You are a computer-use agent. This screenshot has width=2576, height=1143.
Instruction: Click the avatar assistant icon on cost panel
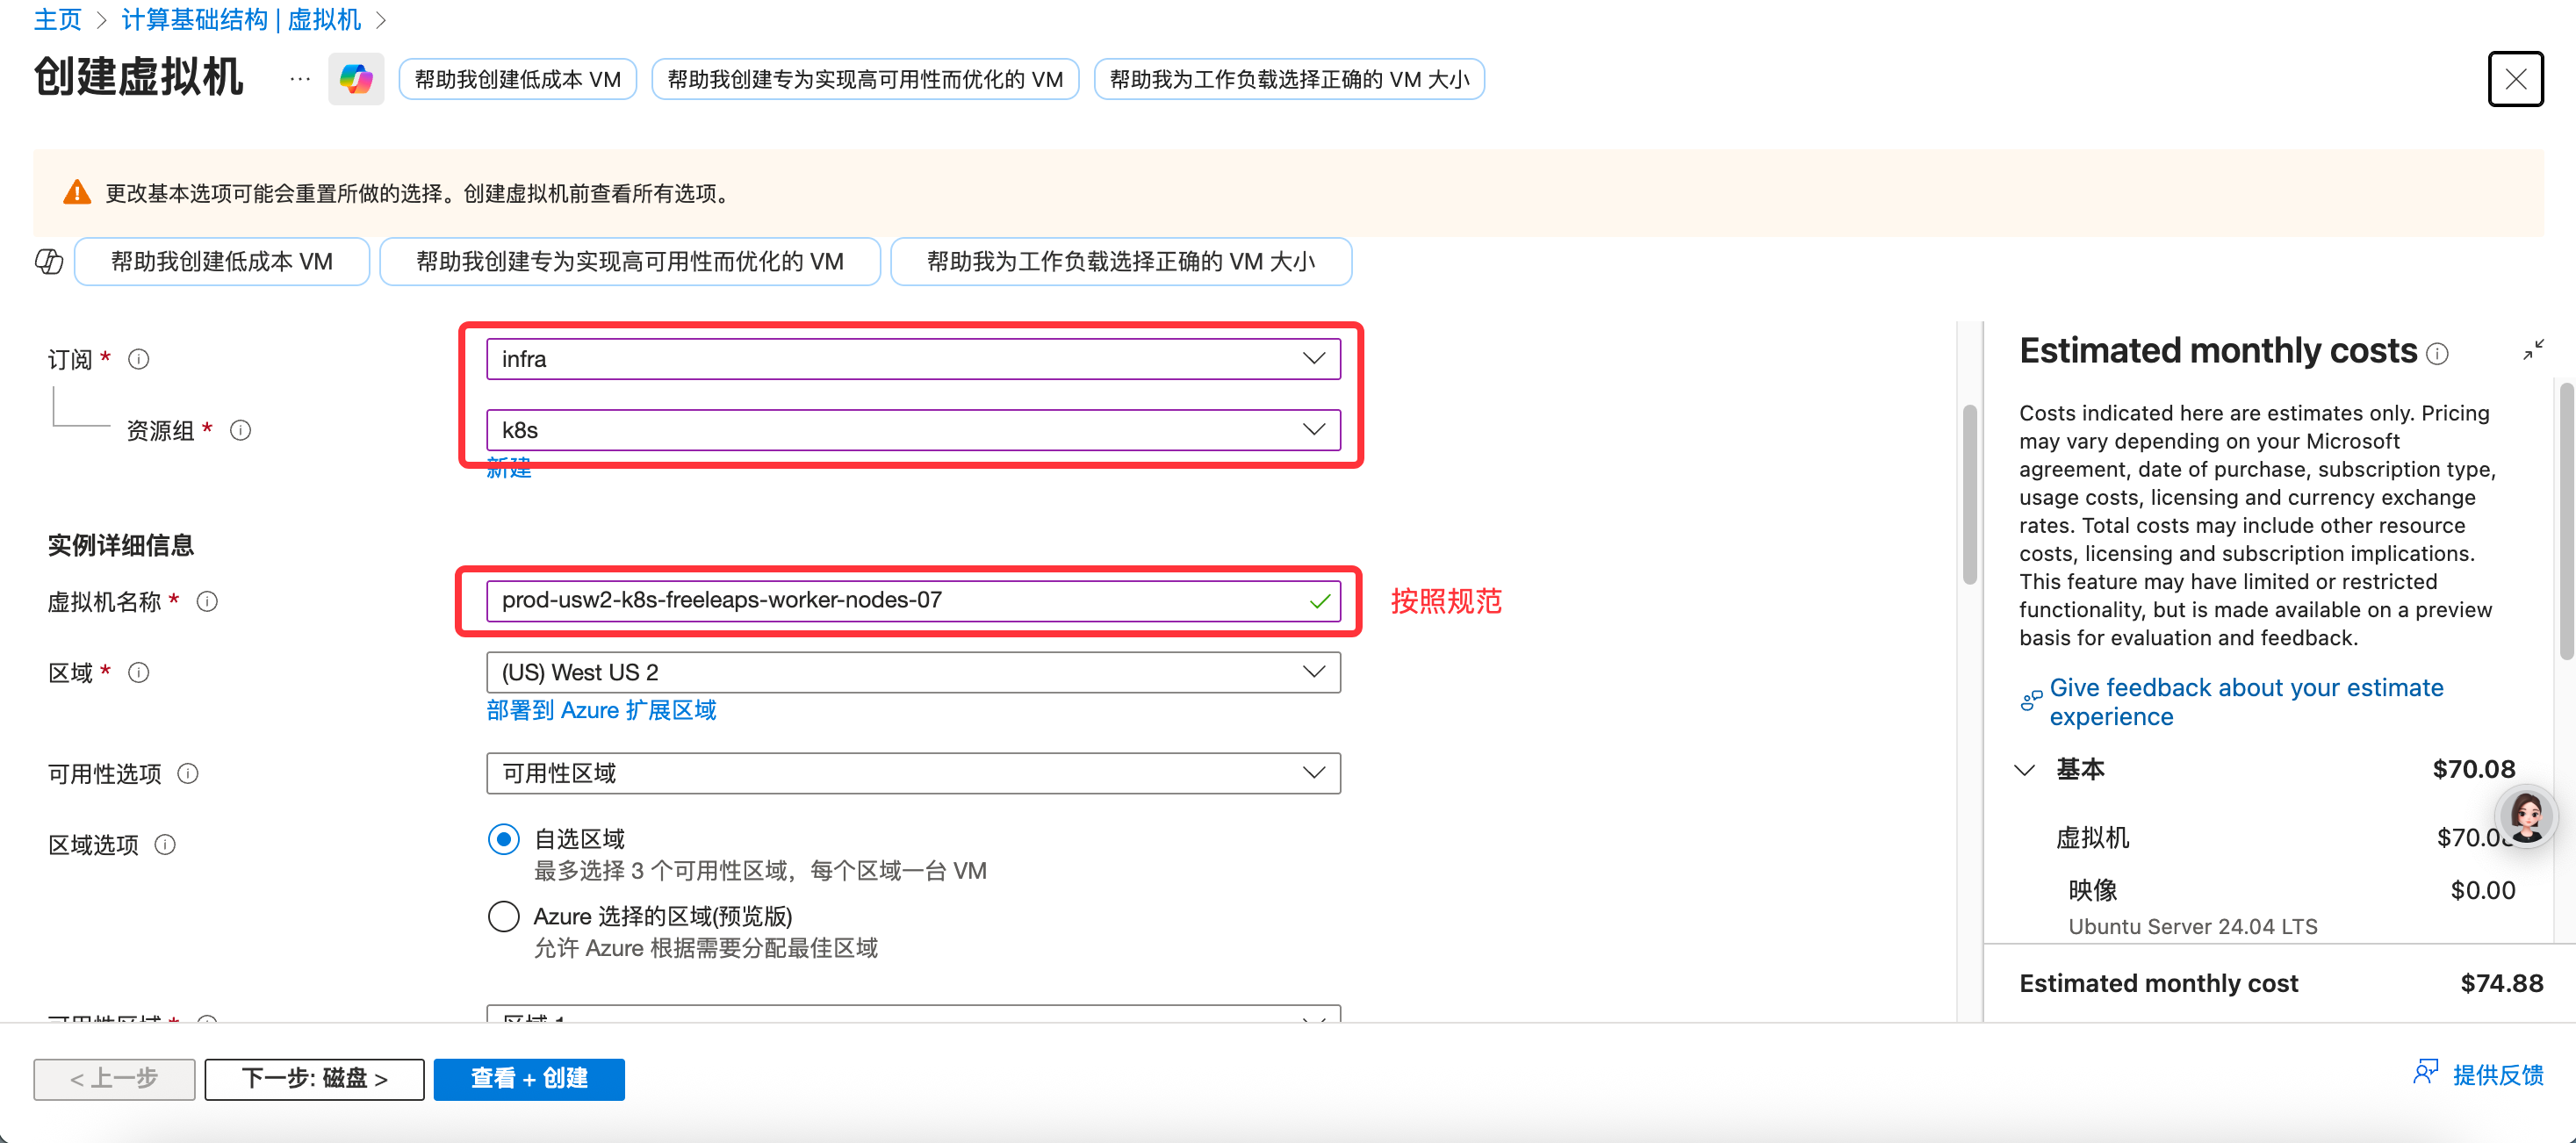(x=2527, y=817)
